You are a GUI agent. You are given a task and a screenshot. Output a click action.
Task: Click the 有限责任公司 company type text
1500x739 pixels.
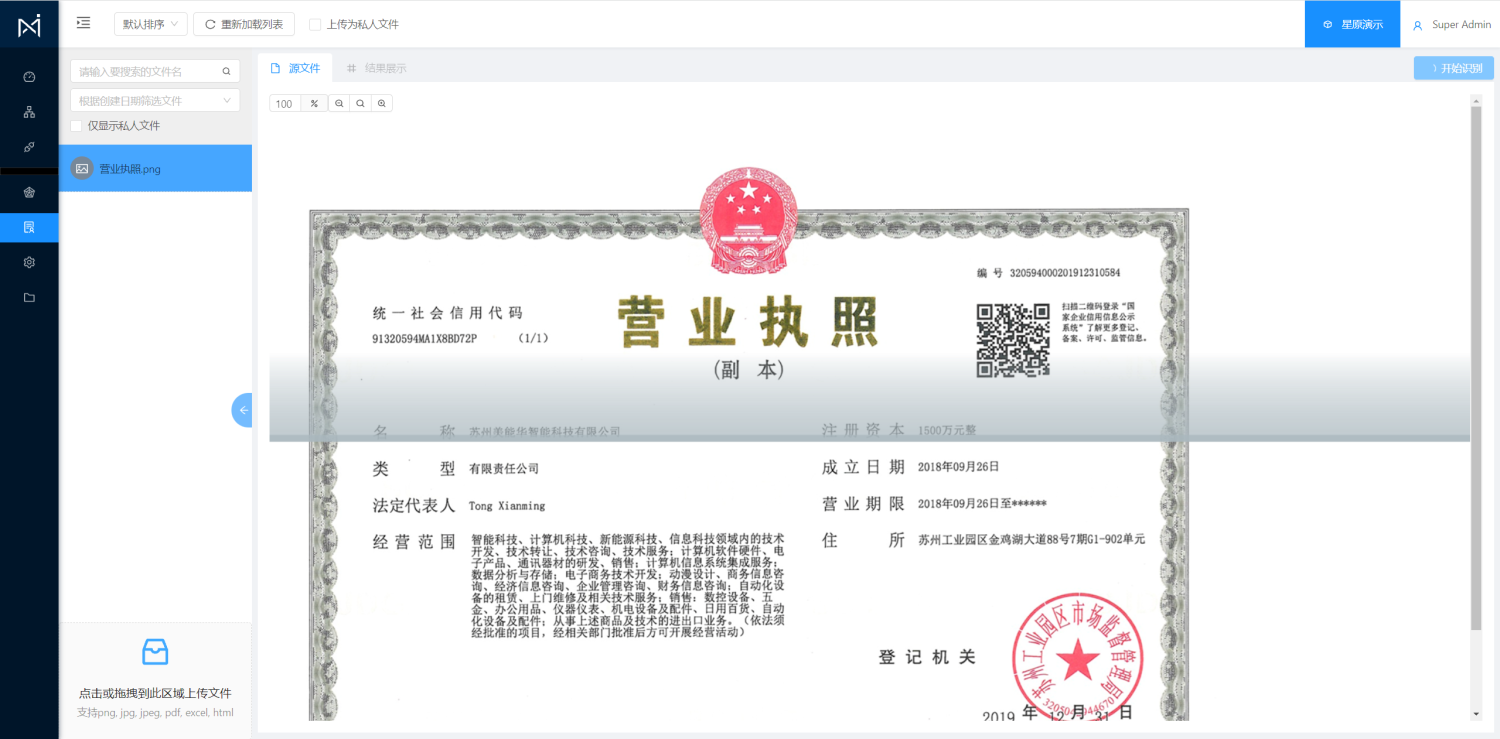click(x=504, y=468)
